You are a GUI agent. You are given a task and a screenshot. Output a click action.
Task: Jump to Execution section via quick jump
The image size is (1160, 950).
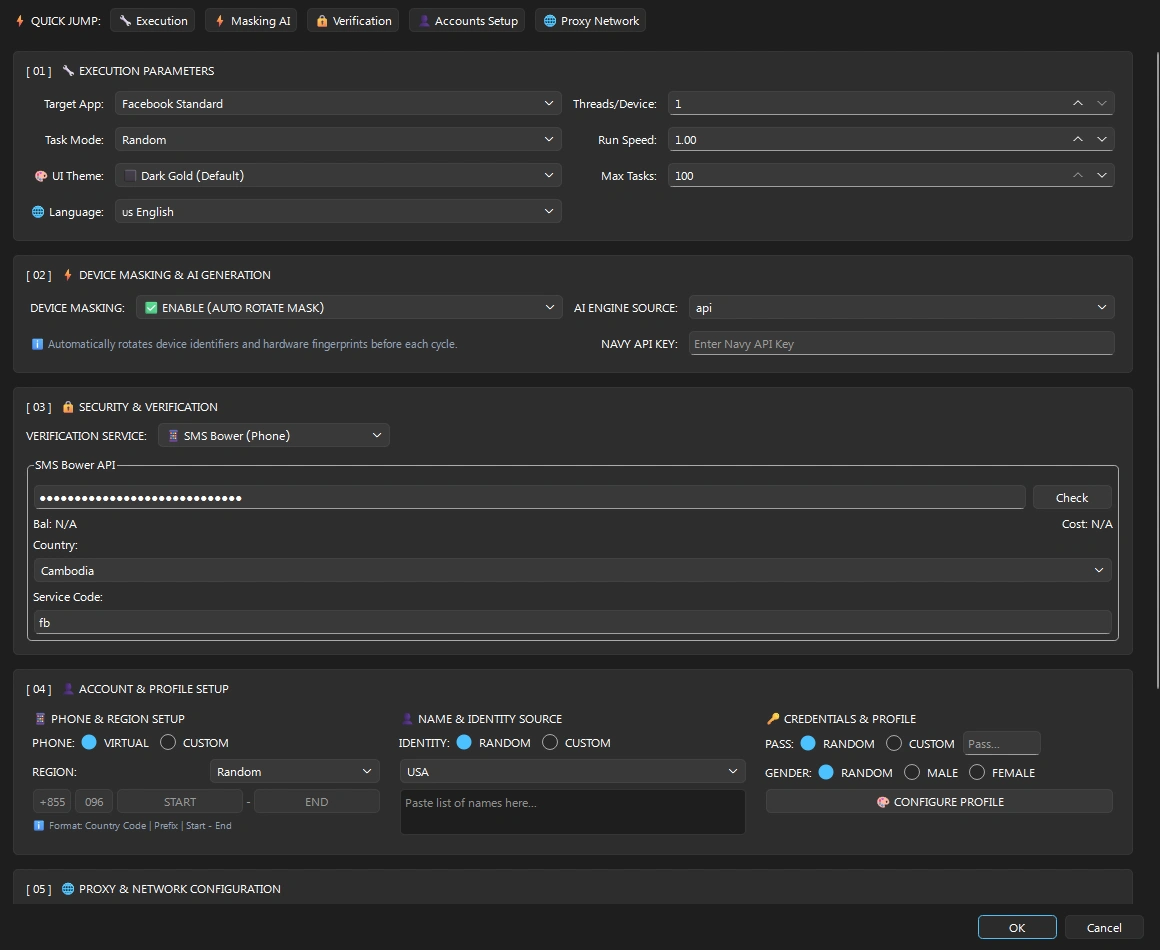152,21
